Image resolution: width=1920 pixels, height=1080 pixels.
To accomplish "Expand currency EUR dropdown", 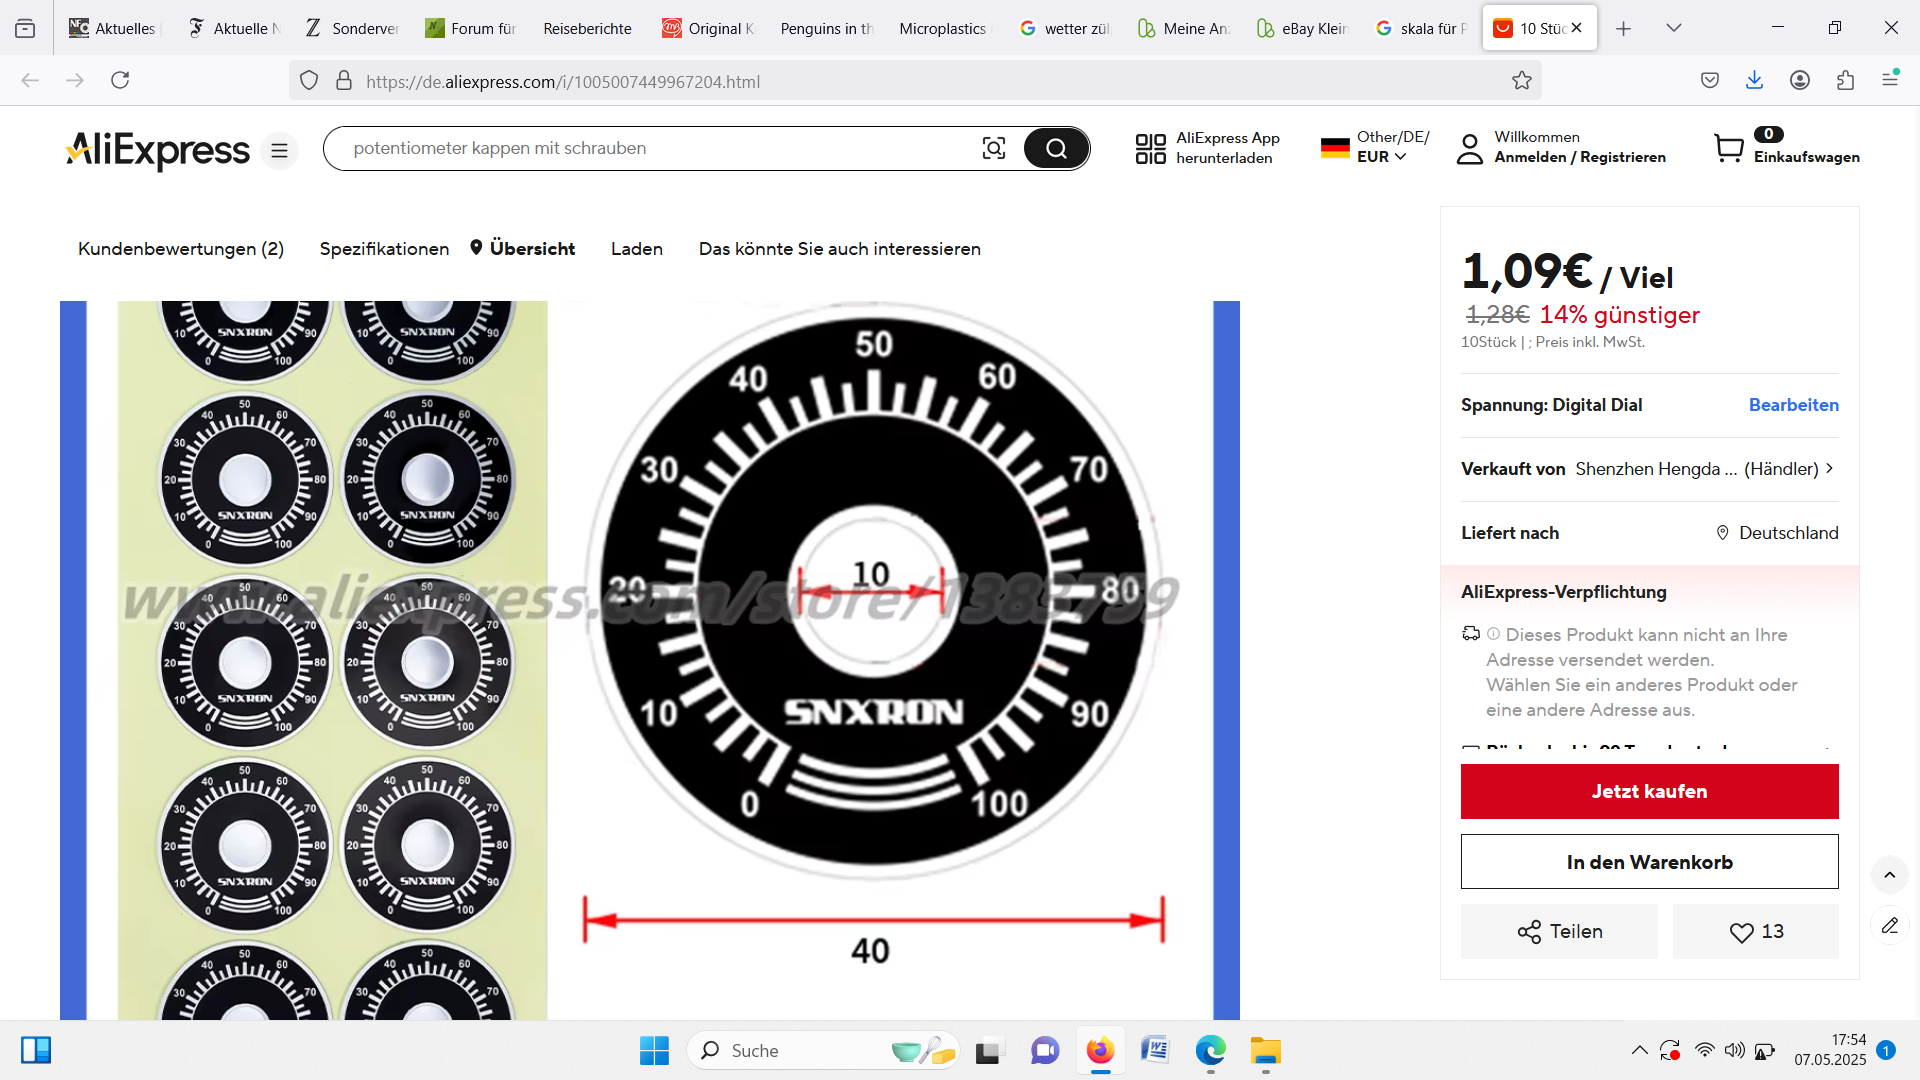I will [x=1382, y=157].
